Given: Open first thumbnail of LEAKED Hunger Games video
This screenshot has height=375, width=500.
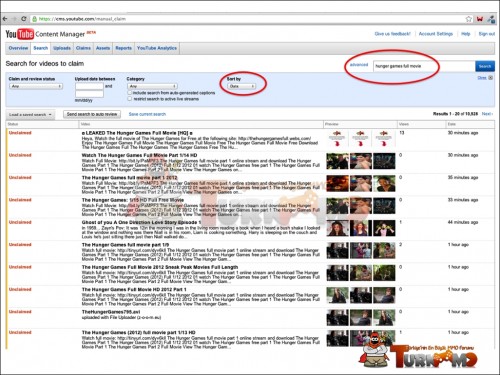Looking at the screenshot, I should (337, 138).
